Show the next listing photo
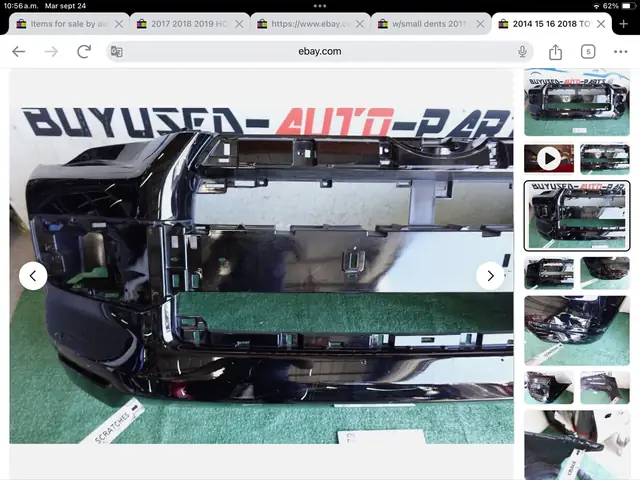 coord(490,276)
